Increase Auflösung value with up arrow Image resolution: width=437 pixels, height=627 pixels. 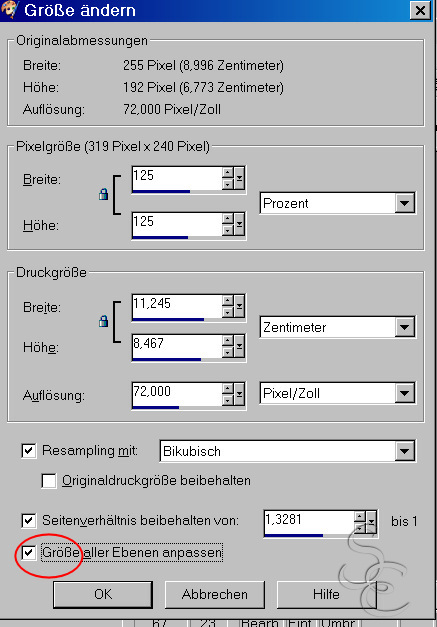click(227, 388)
